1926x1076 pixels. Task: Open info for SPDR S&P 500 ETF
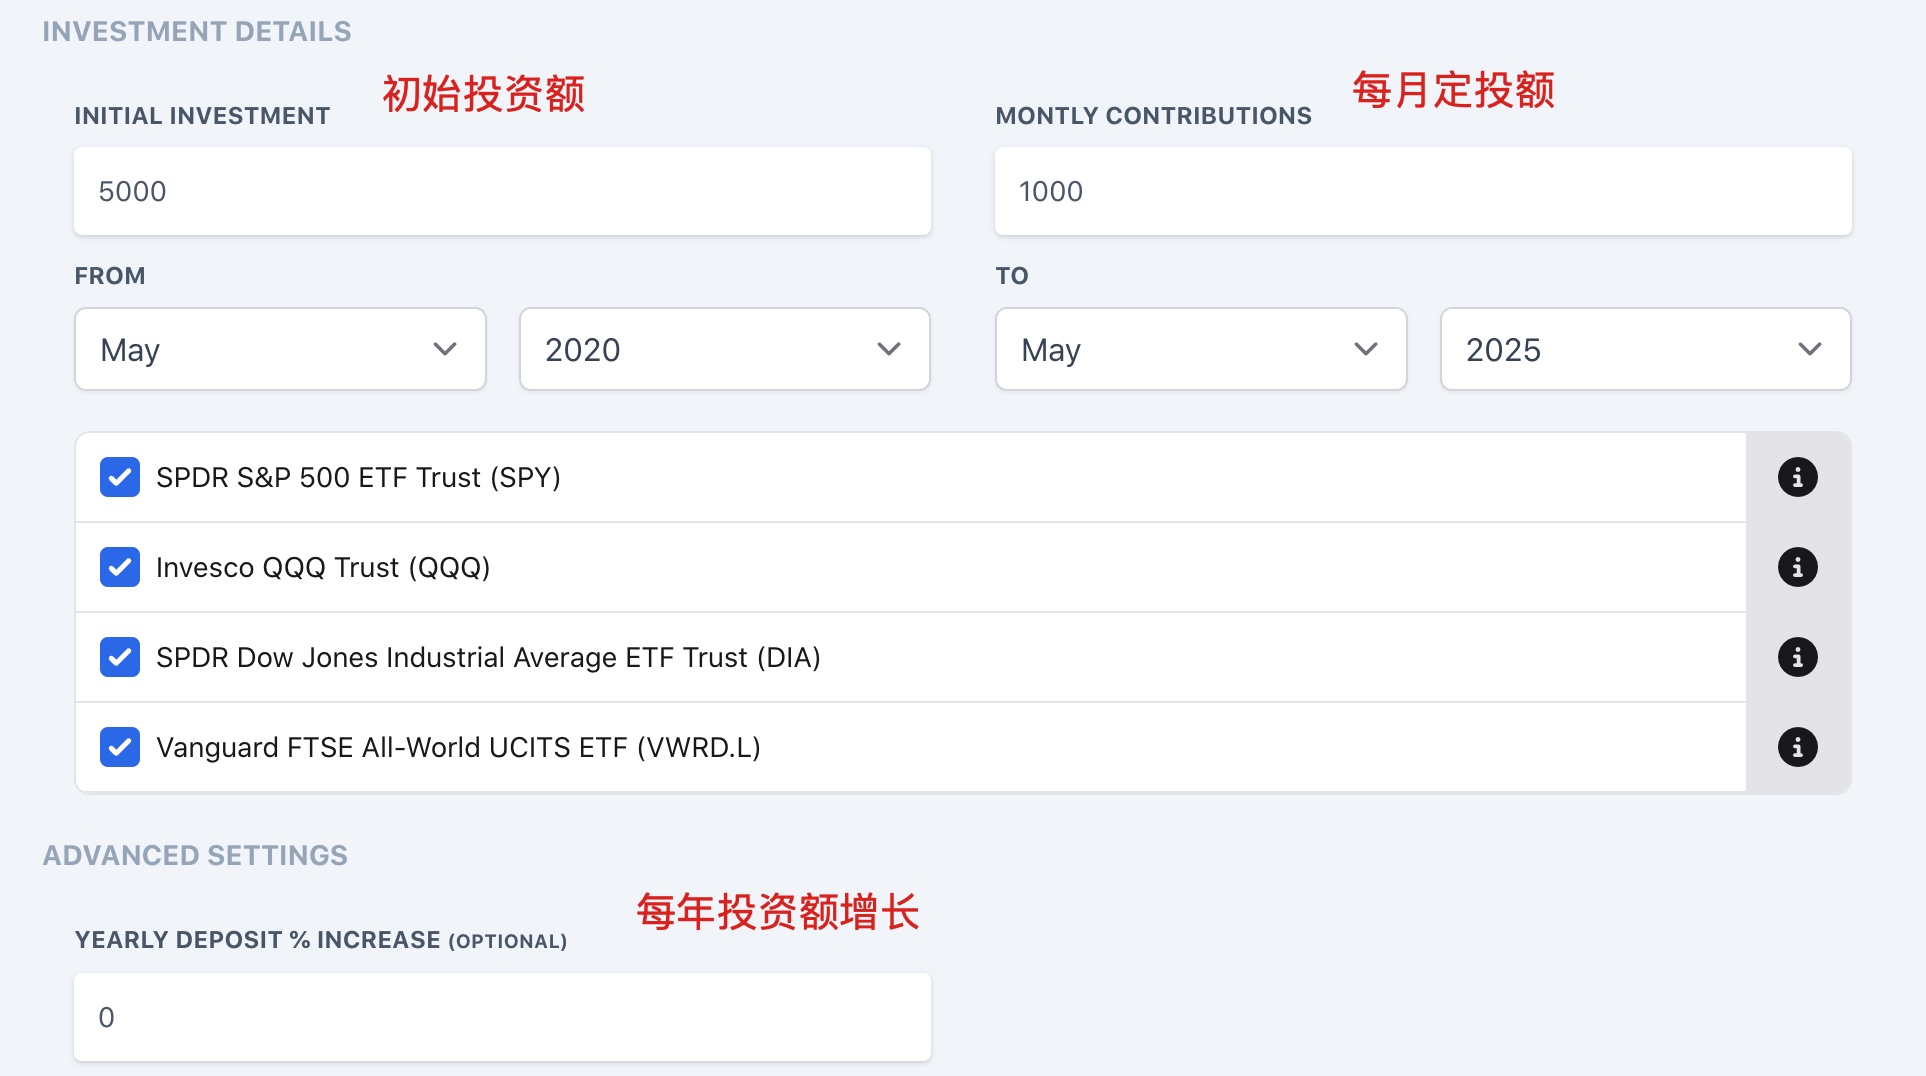[1797, 477]
